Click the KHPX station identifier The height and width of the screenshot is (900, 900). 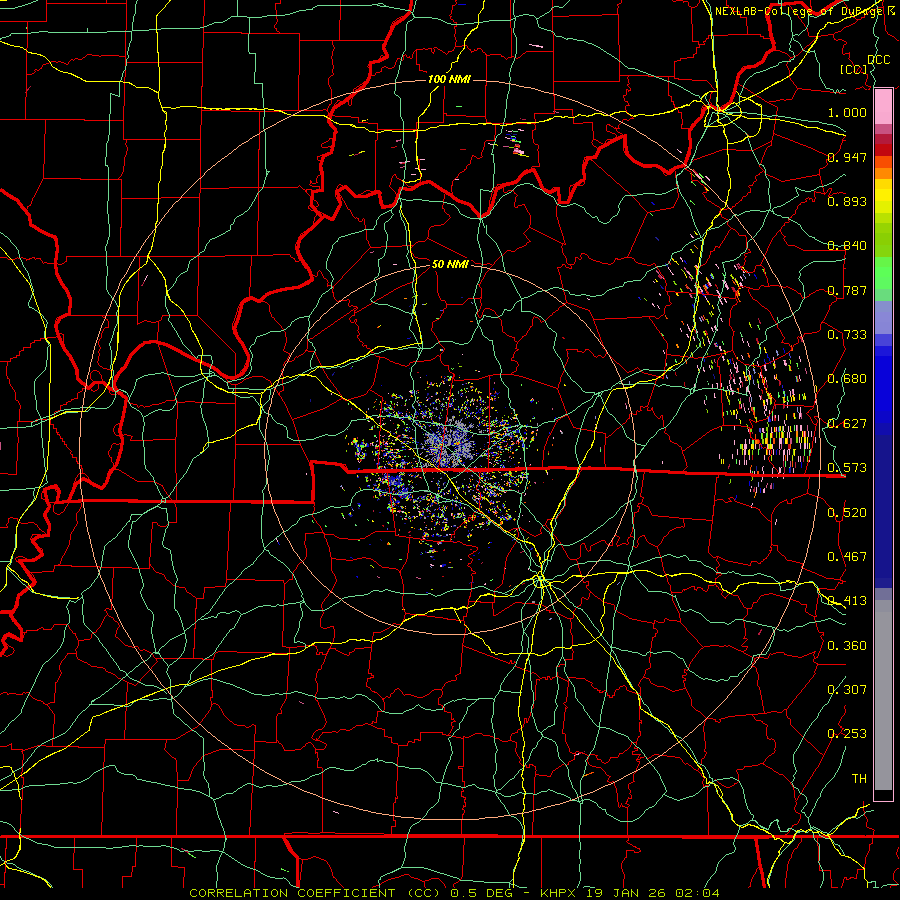[557, 893]
